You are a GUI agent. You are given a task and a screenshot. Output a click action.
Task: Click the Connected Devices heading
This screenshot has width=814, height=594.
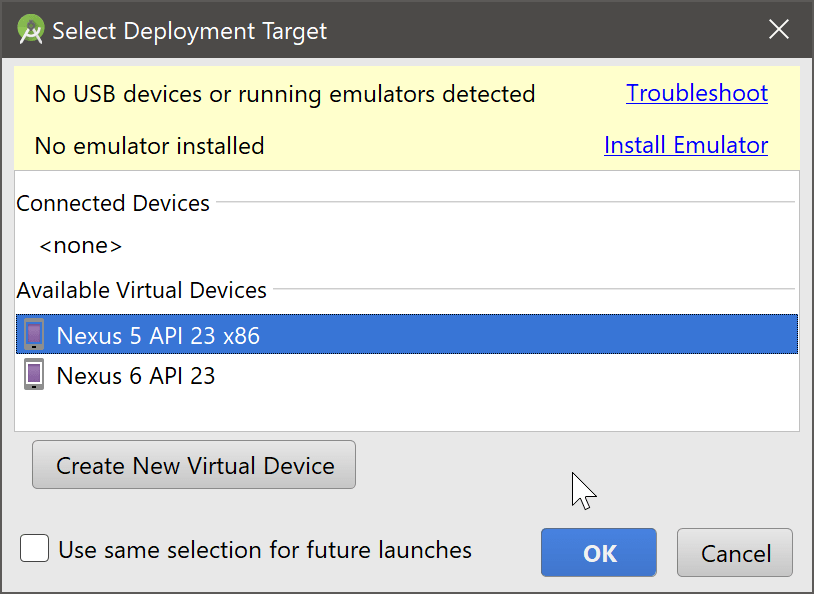(113, 203)
